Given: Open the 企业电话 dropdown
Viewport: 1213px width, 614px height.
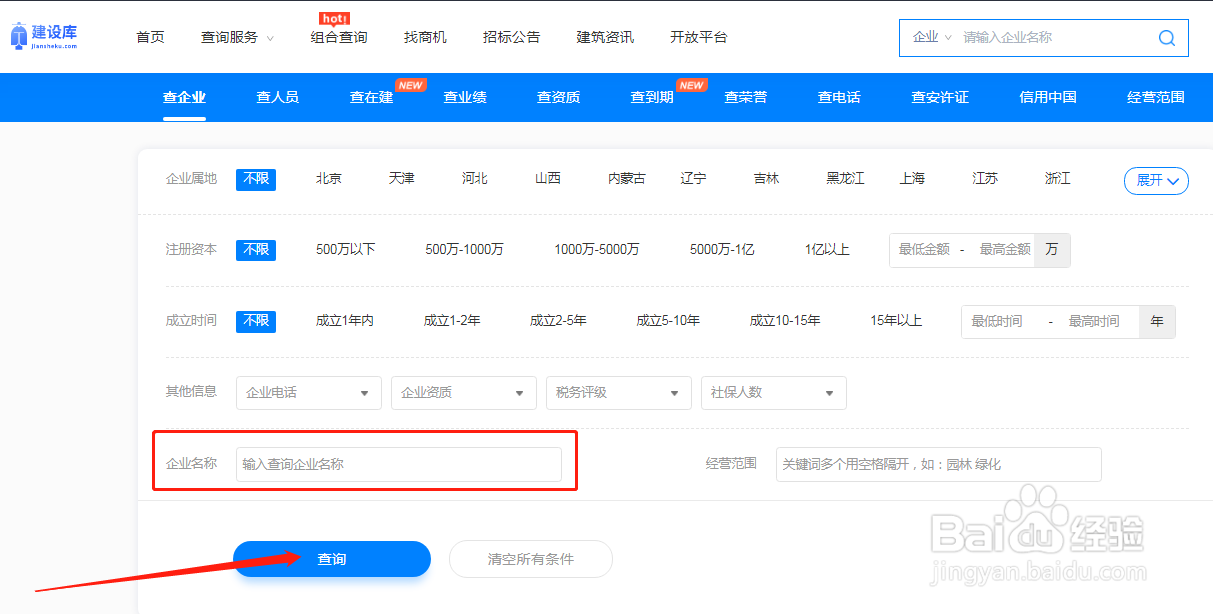Looking at the screenshot, I should coord(308,392).
